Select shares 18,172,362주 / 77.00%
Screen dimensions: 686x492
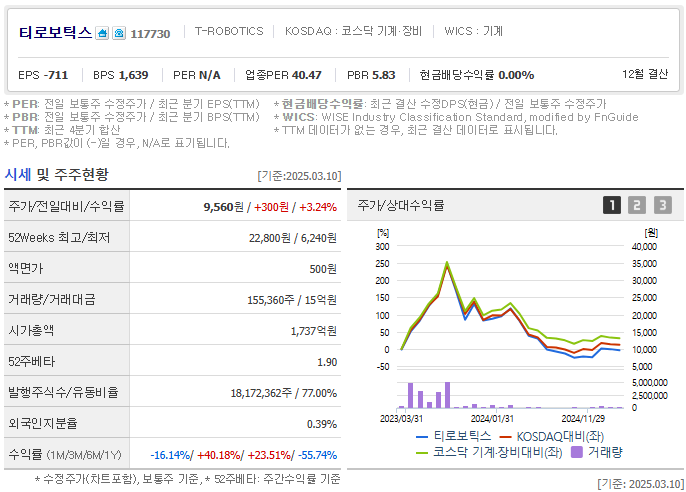pyautogui.click(x=284, y=393)
